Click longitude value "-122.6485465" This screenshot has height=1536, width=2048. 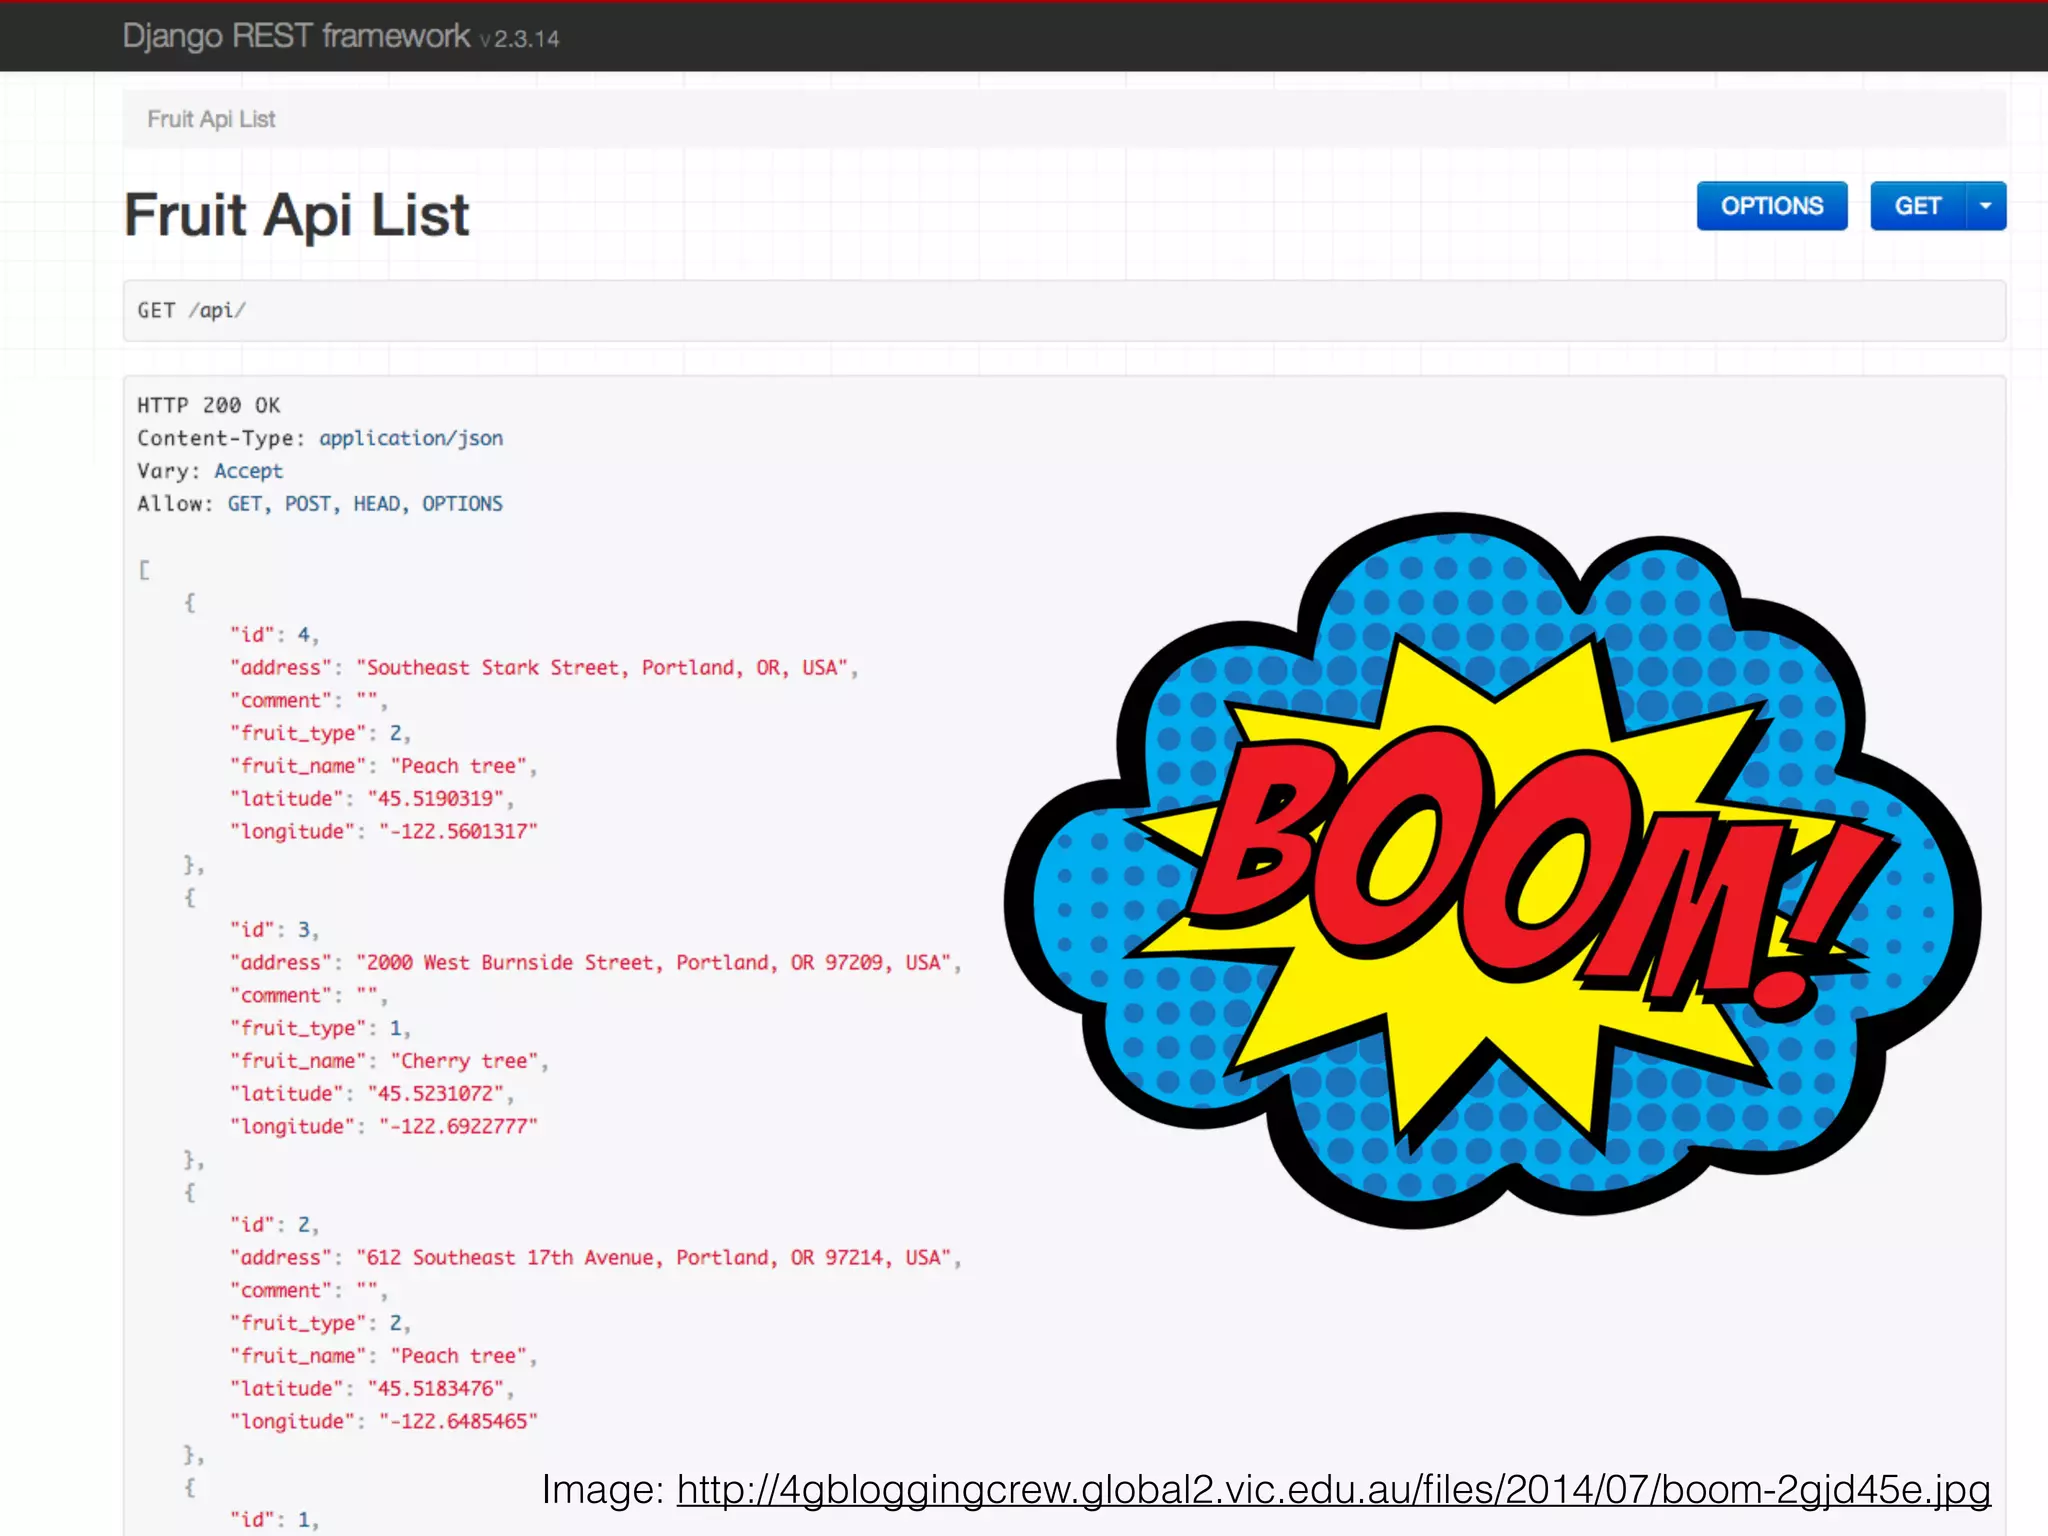[458, 1422]
